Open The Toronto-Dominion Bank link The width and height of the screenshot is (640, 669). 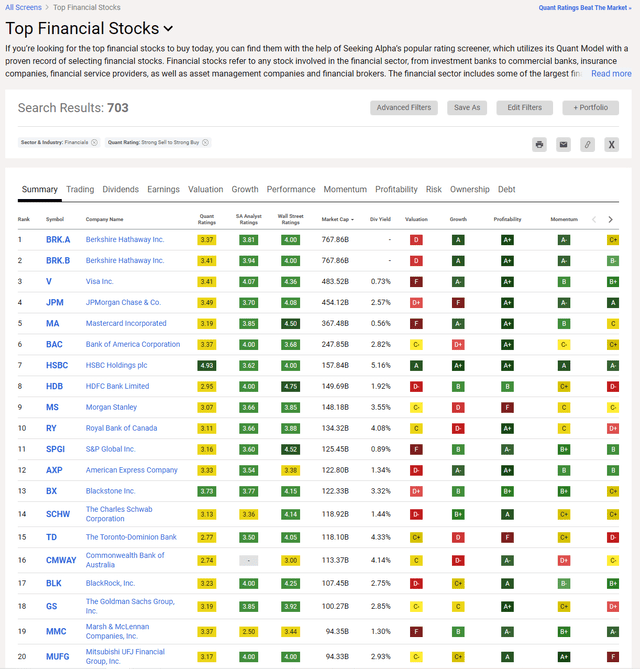131,537
